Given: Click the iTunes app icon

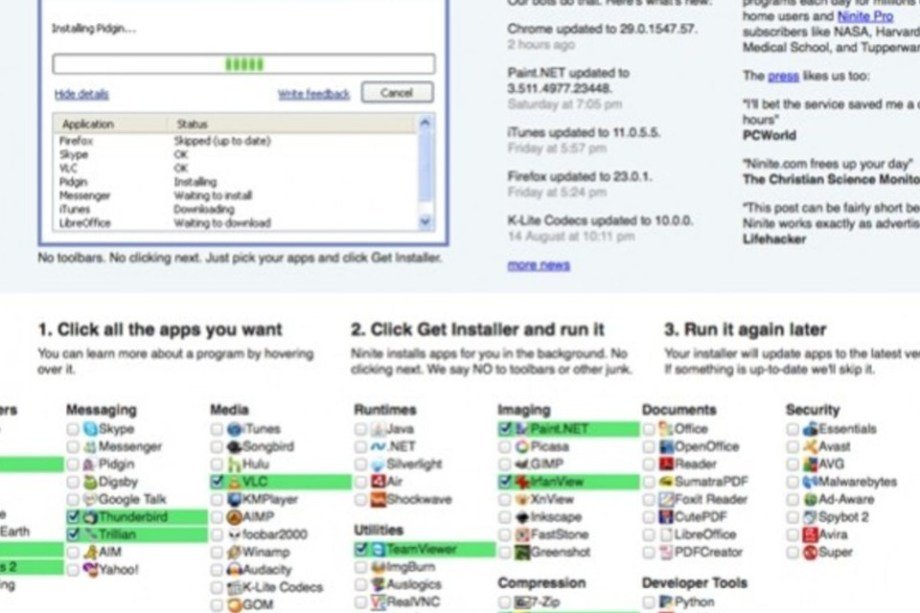Looking at the screenshot, I should point(235,429).
